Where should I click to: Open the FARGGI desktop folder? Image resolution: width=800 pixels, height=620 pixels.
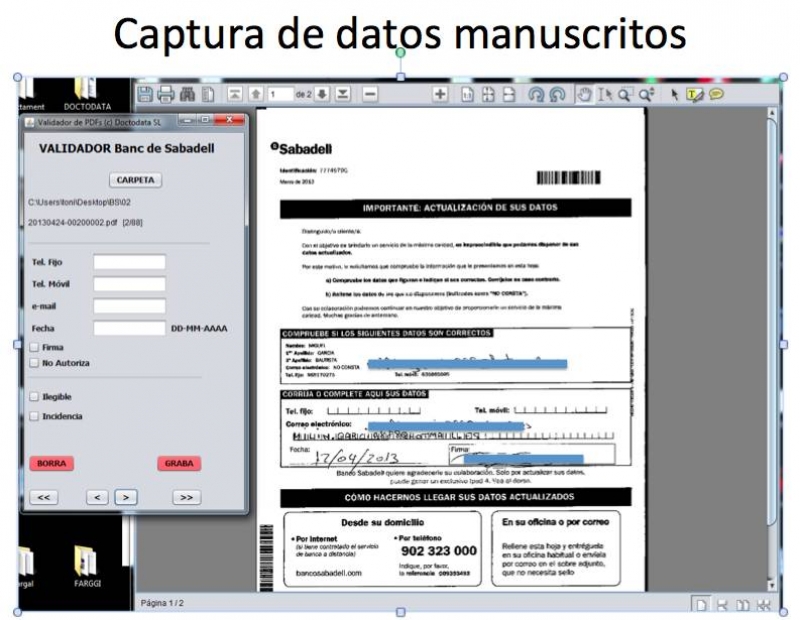(x=87, y=566)
